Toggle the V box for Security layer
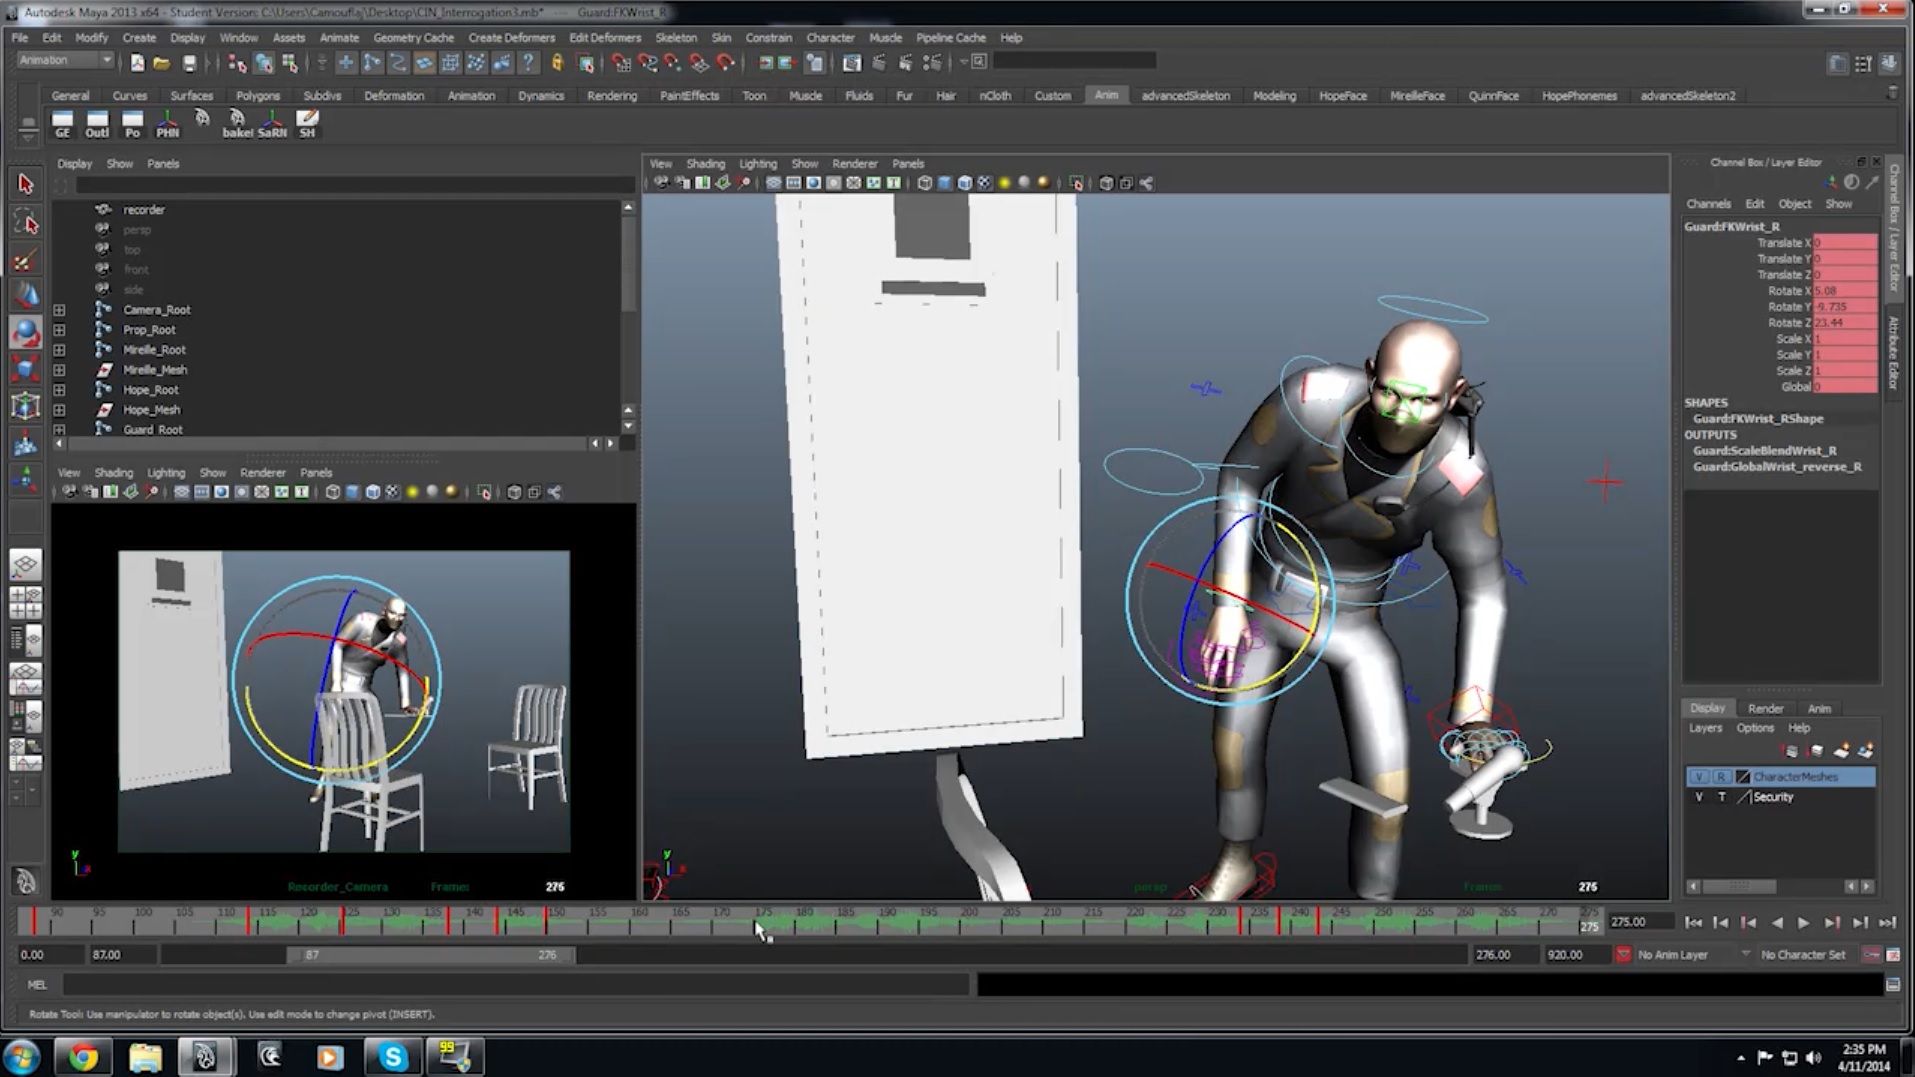The image size is (1915, 1077). point(1699,797)
